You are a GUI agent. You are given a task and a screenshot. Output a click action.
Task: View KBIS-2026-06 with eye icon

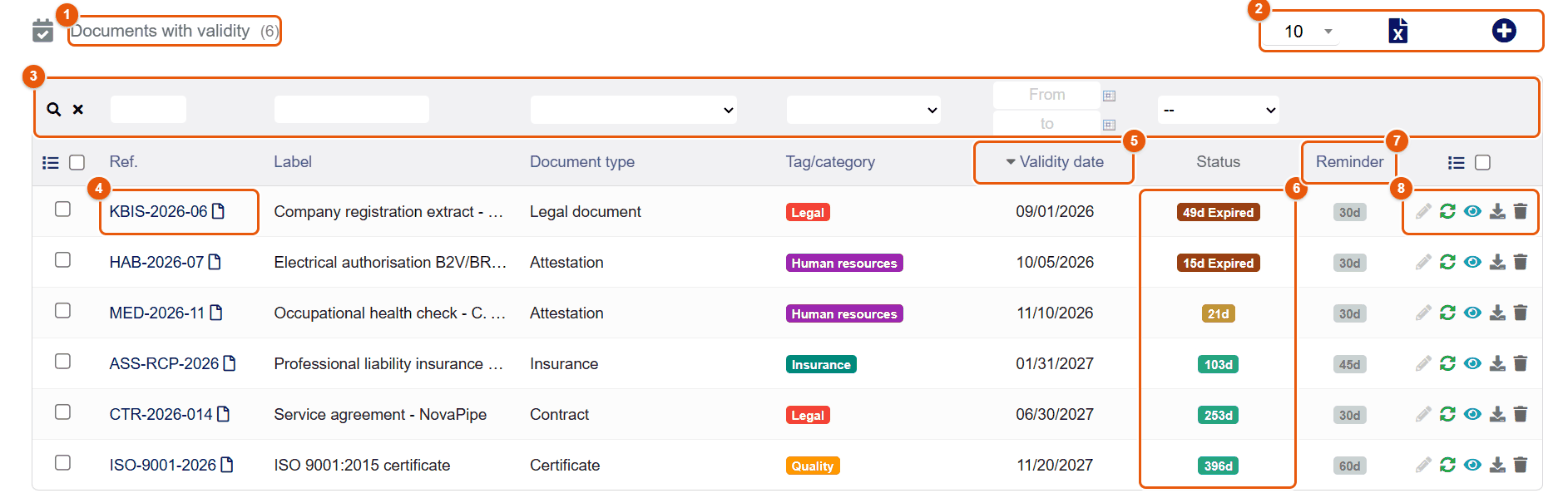point(1472,211)
